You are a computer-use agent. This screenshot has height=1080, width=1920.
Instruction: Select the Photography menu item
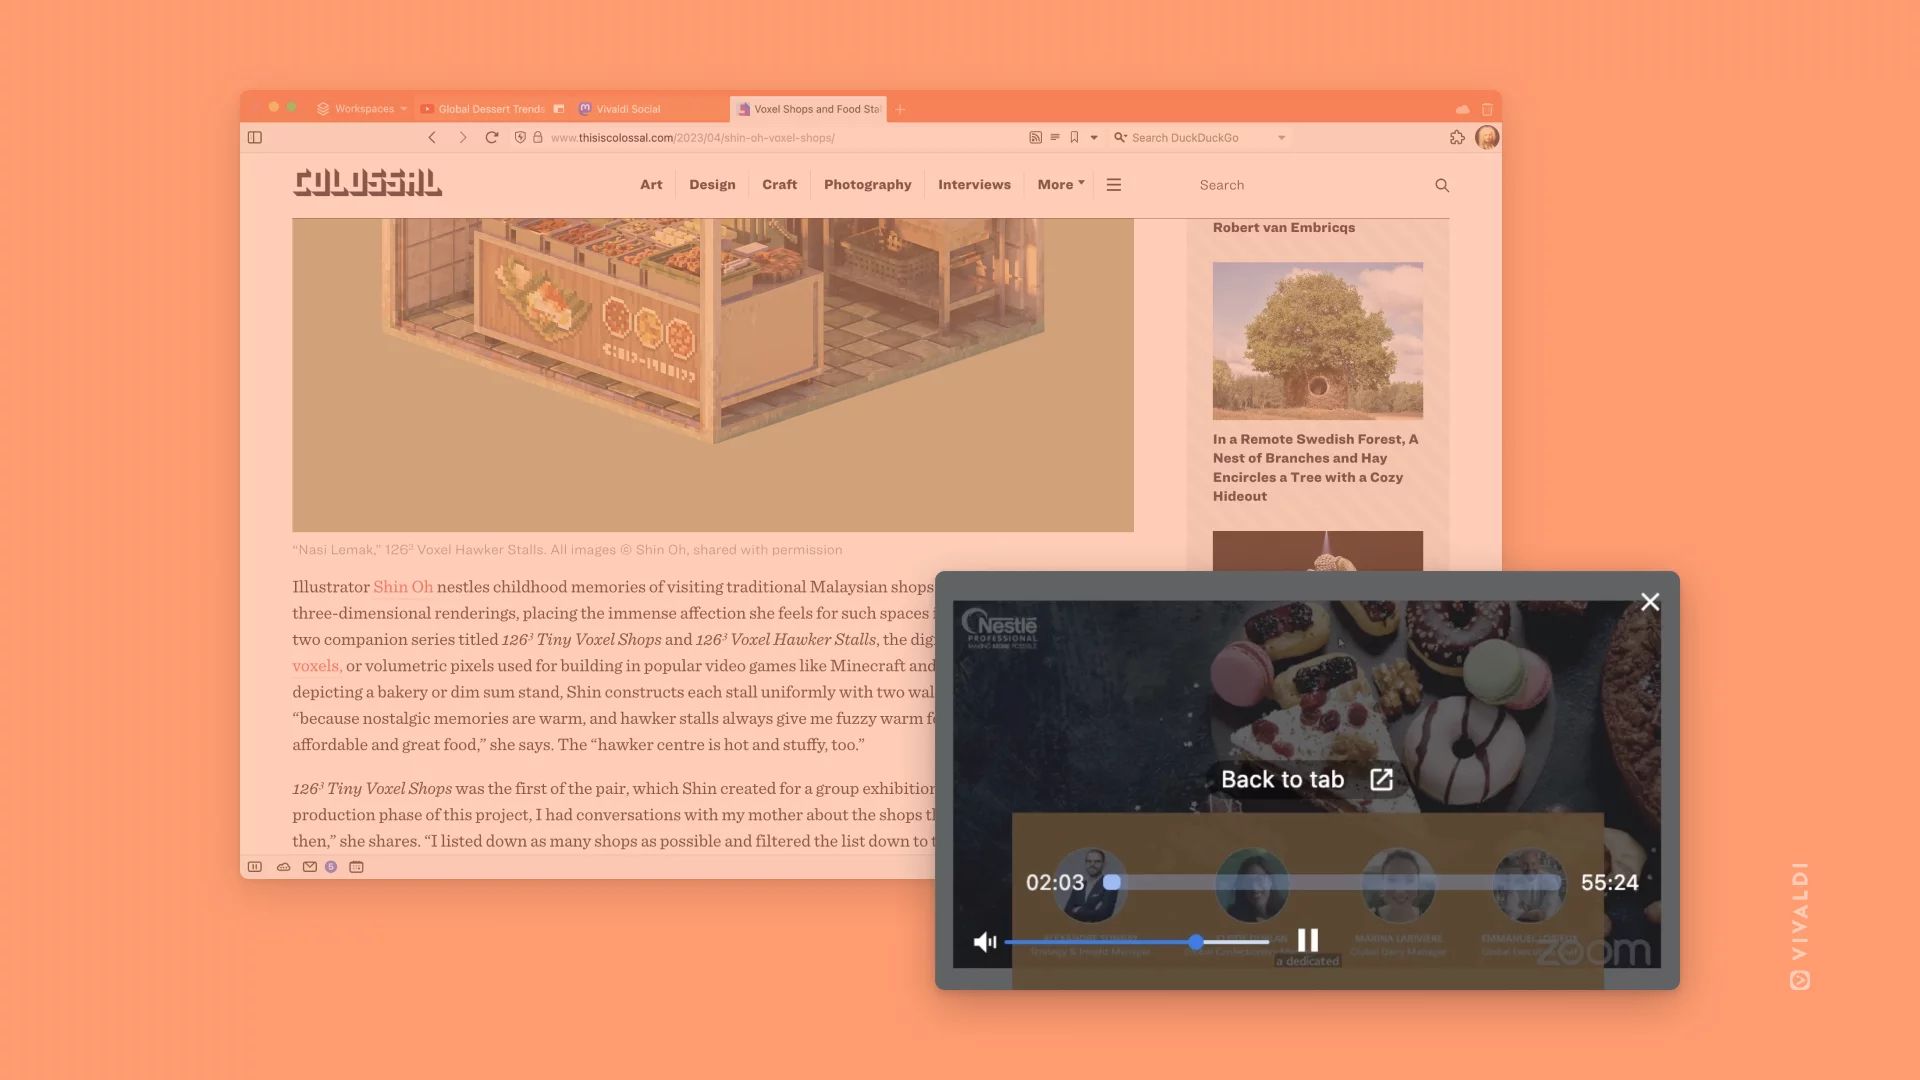click(868, 185)
